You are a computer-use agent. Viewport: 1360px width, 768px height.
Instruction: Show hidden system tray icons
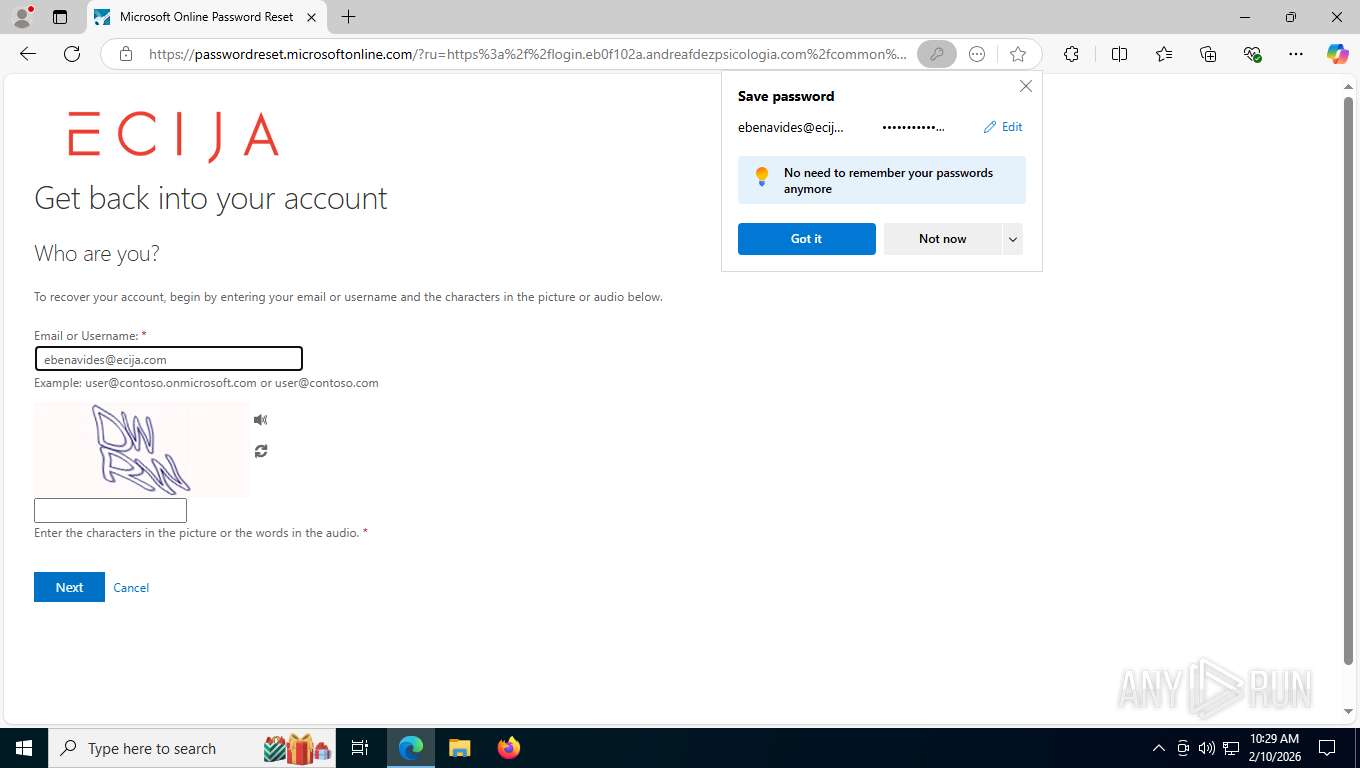(x=1158, y=748)
